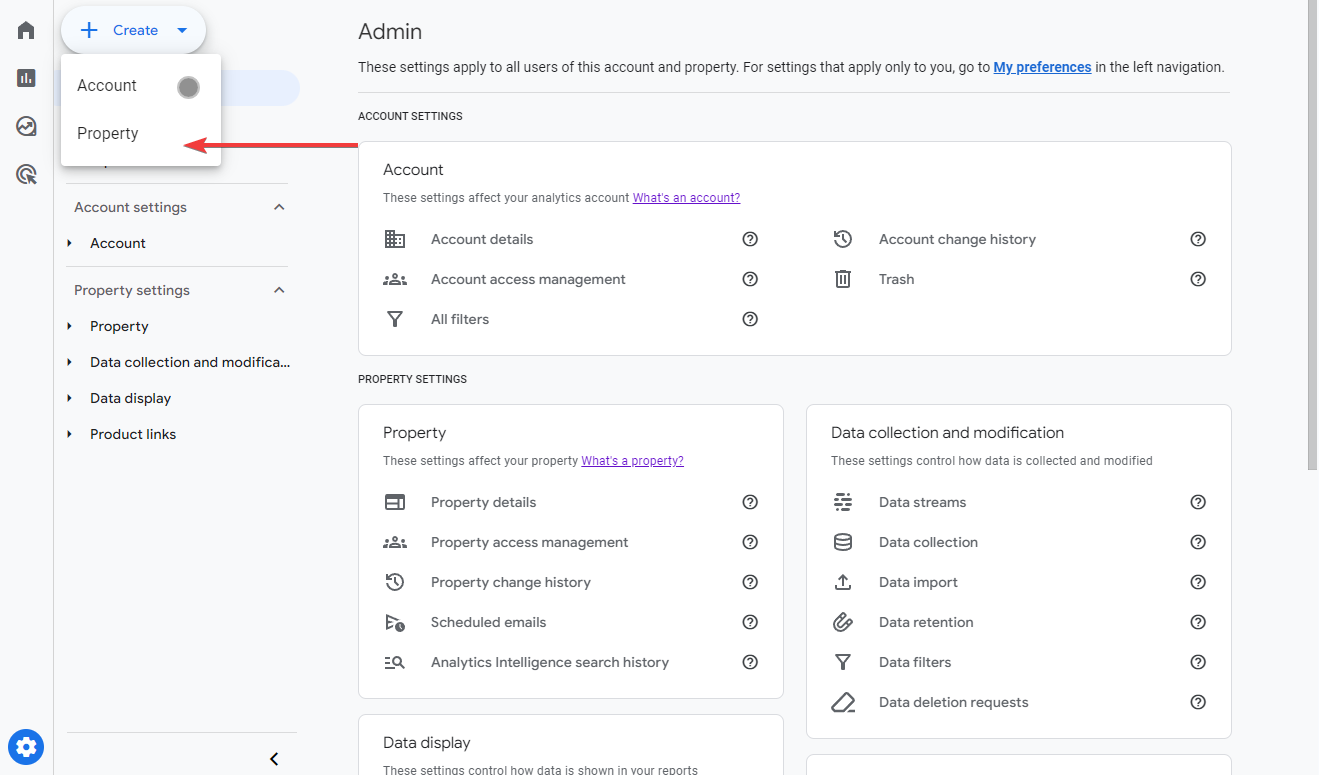The height and width of the screenshot is (775, 1319).
Task: Expand Product links in sidebar
Action: tap(70, 434)
